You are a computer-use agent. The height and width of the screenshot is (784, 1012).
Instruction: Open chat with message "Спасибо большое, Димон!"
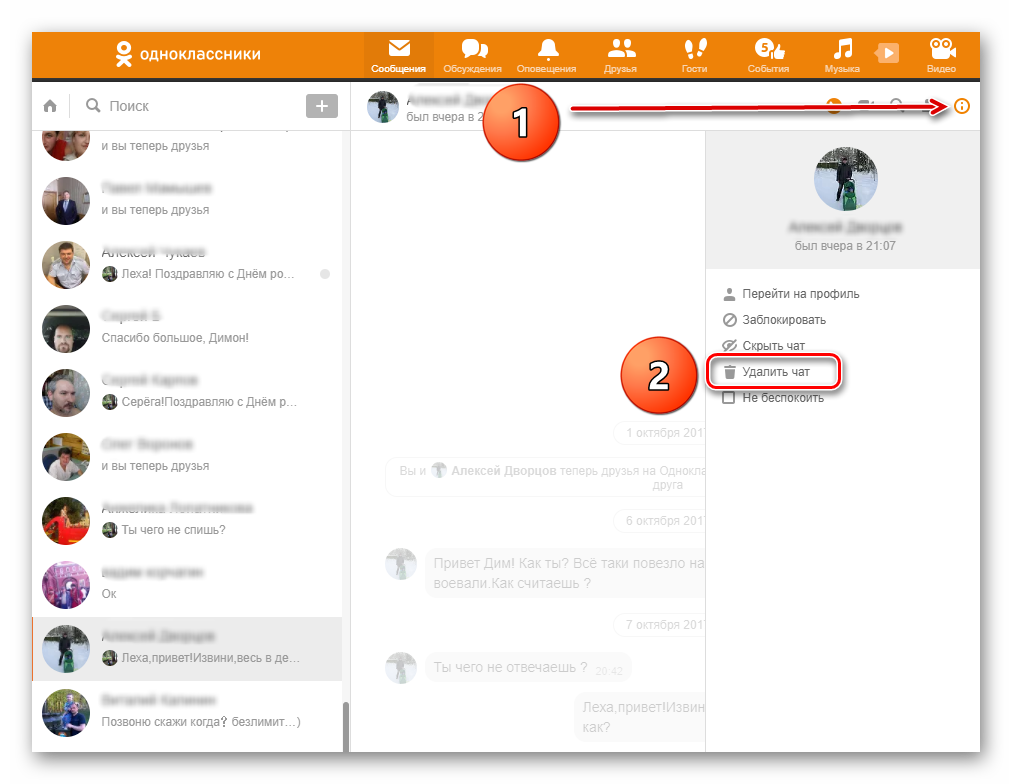point(190,328)
